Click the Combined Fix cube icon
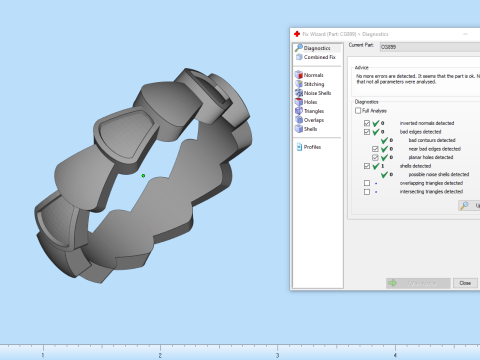Image resolution: width=480 pixels, height=360 pixels. (x=299, y=57)
